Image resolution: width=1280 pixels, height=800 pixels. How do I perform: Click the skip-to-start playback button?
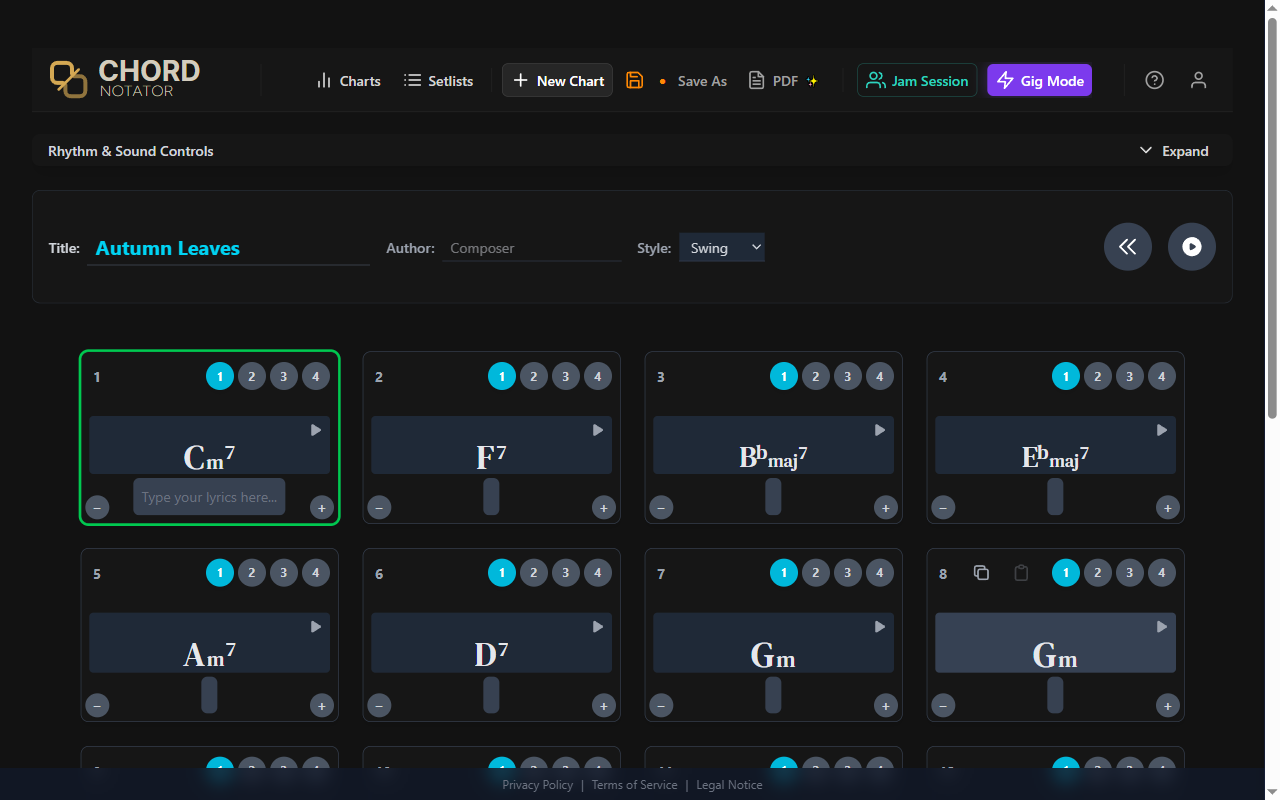1127,246
